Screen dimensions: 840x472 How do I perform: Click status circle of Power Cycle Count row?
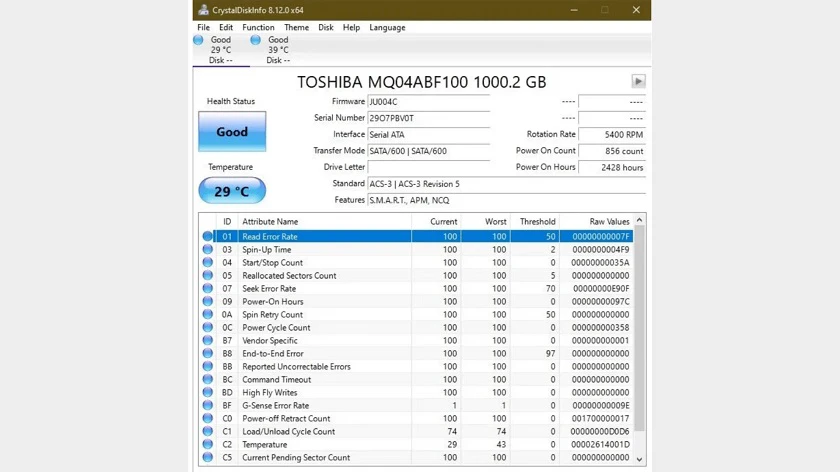tap(207, 327)
